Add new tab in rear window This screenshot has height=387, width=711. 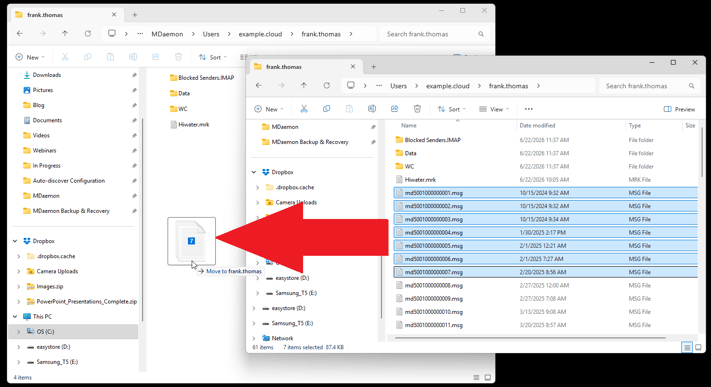[x=135, y=15]
